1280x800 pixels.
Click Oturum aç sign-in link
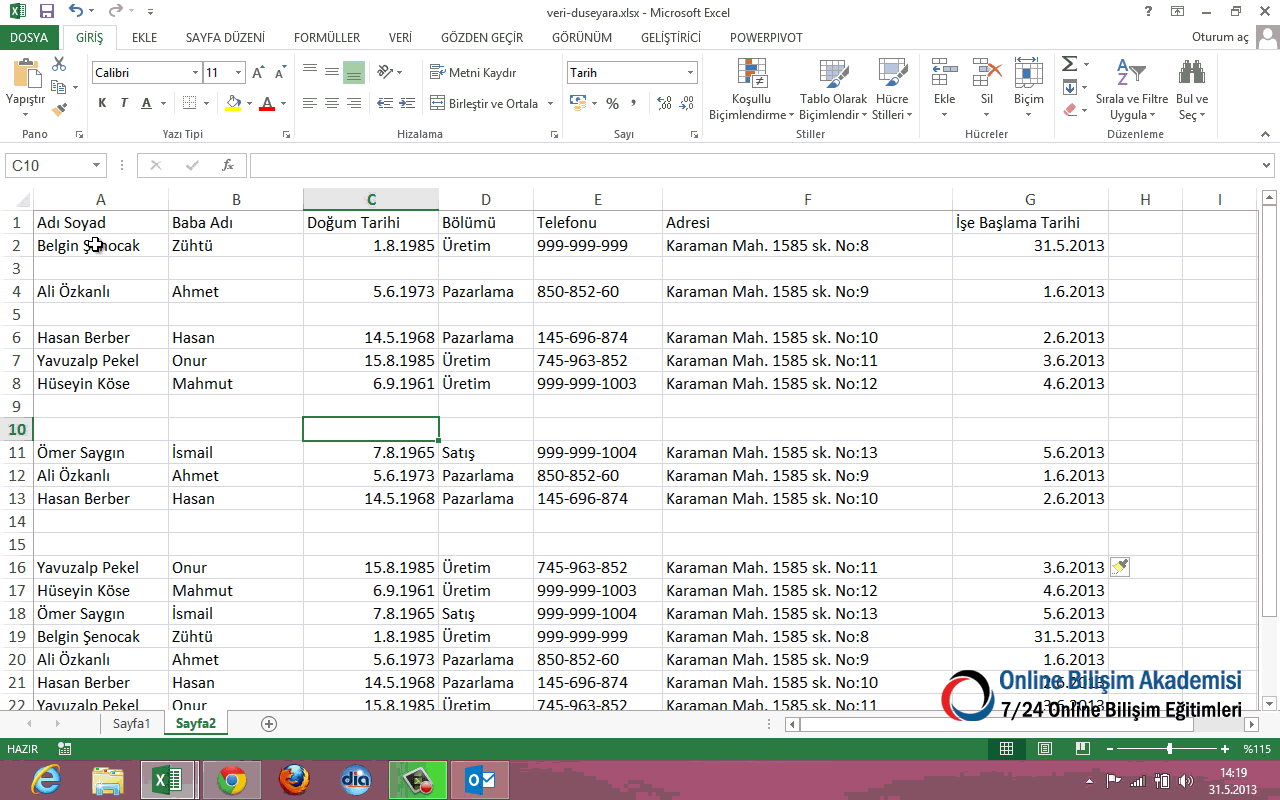(1220, 38)
